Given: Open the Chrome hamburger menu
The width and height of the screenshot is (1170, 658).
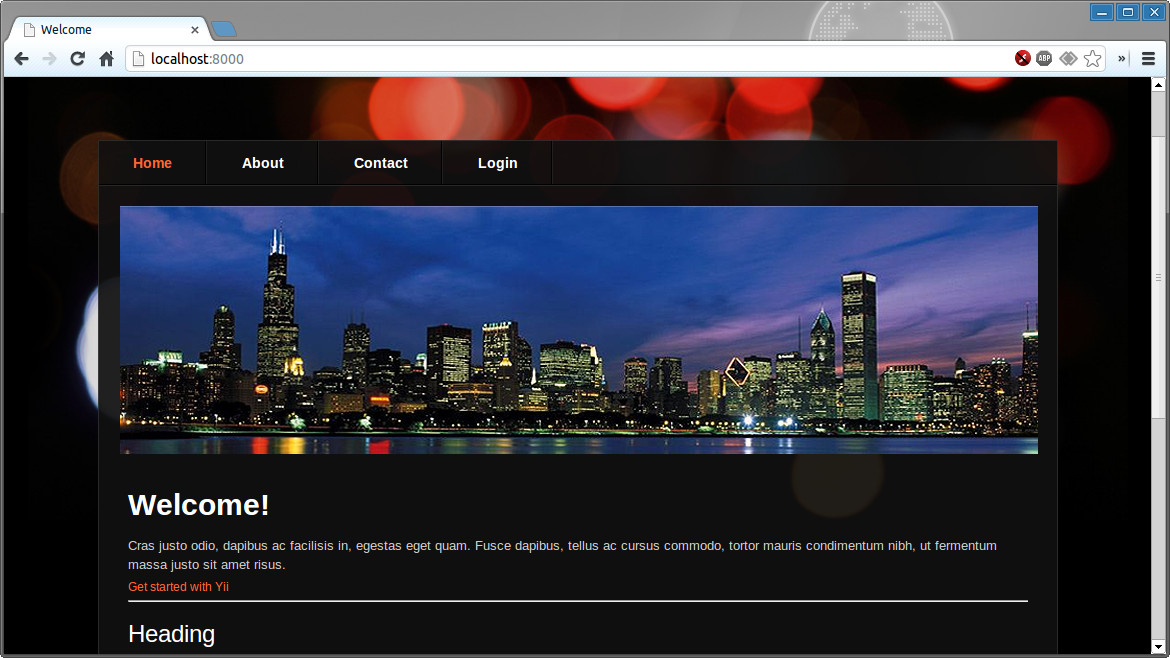Looking at the screenshot, I should (1148, 59).
